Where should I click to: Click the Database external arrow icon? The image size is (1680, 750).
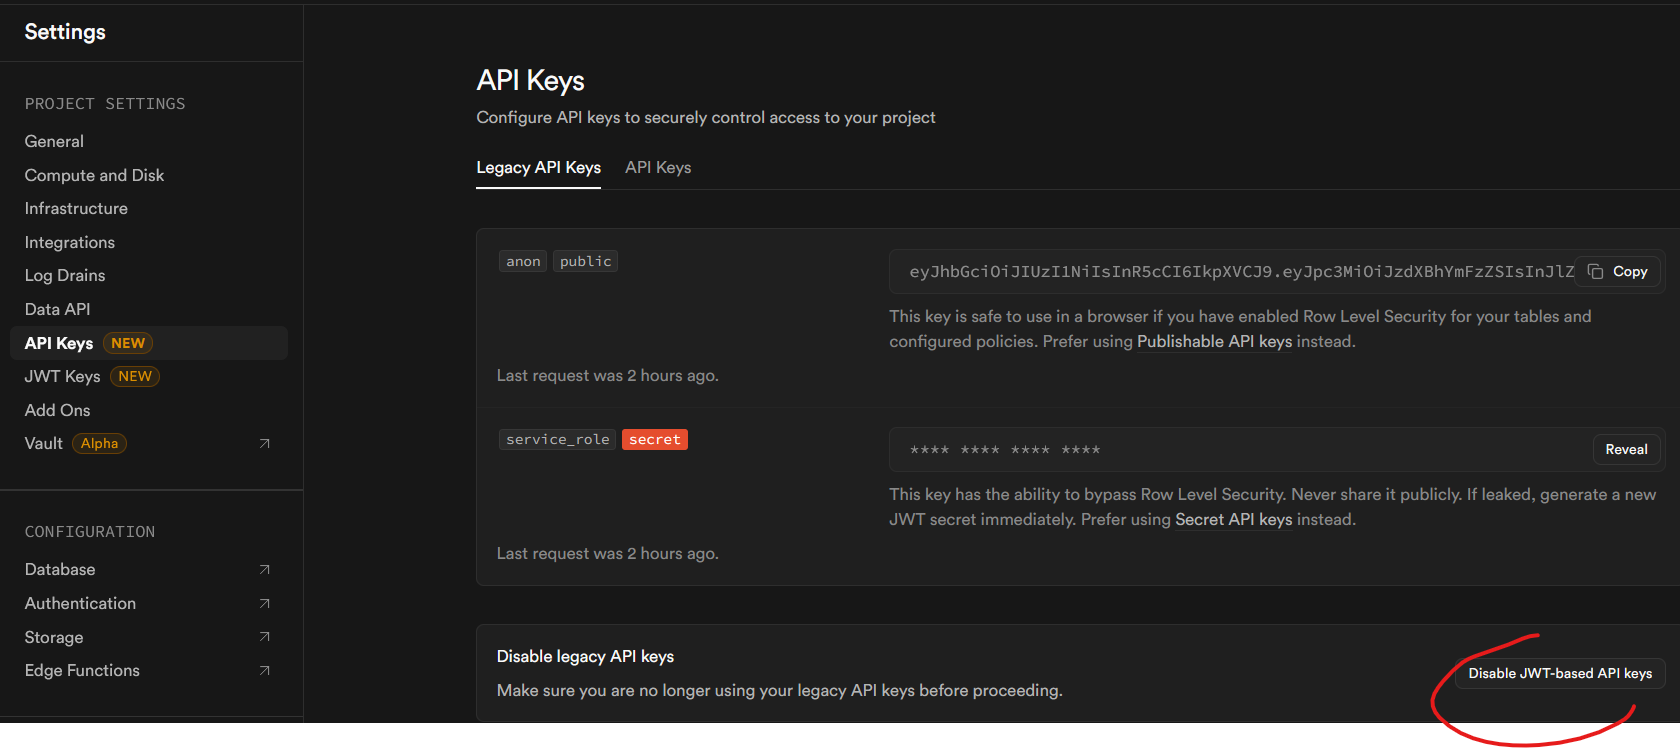pos(264,569)
